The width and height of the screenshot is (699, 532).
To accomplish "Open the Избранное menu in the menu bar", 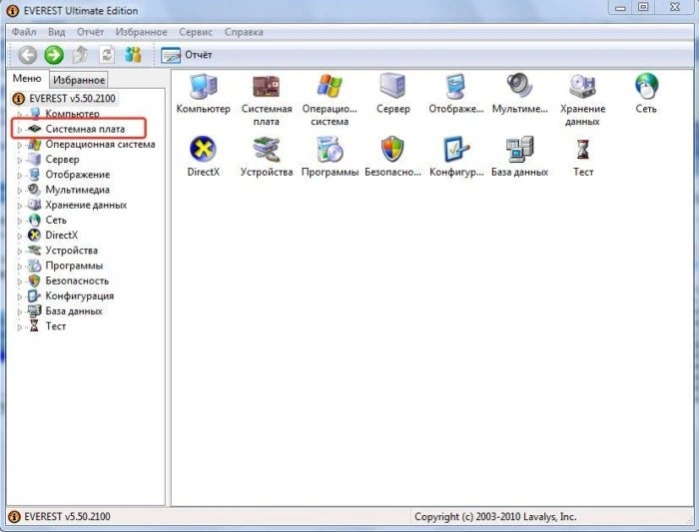I will click(x=141, y=32).
